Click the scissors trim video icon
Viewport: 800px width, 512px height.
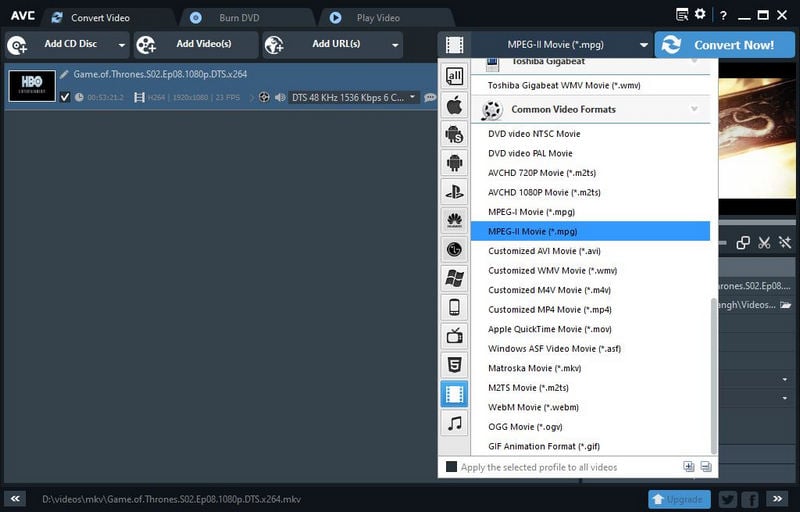tap(764, 242)
